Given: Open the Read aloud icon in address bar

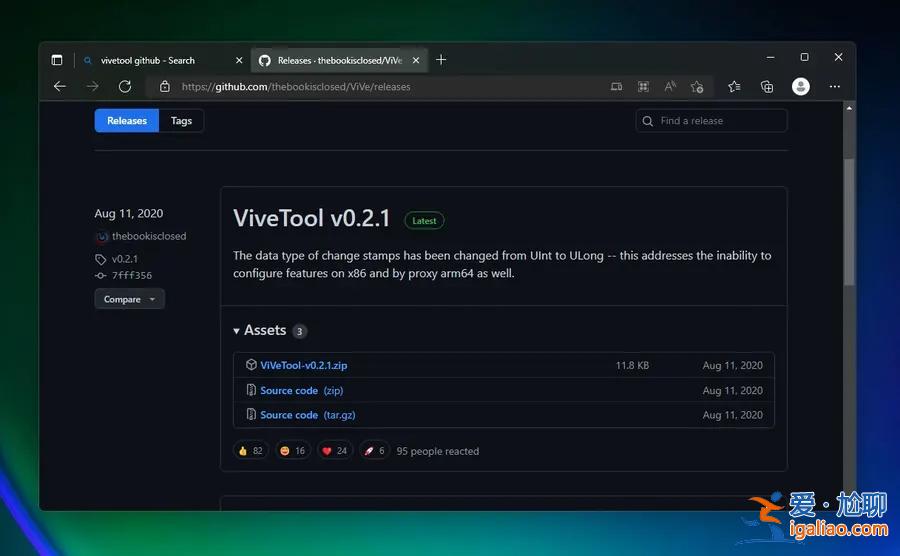Looking at the screenshot, I should click(x=670, y=87).
